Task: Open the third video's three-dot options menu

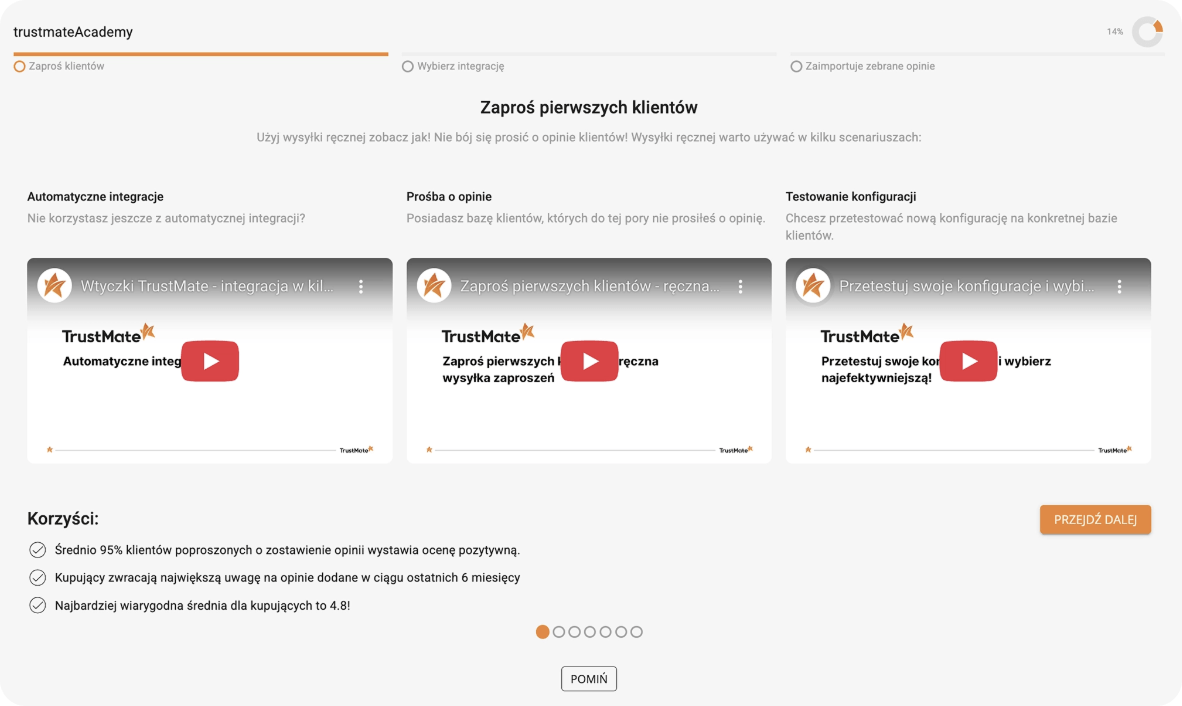Action: click(1119, 286)
